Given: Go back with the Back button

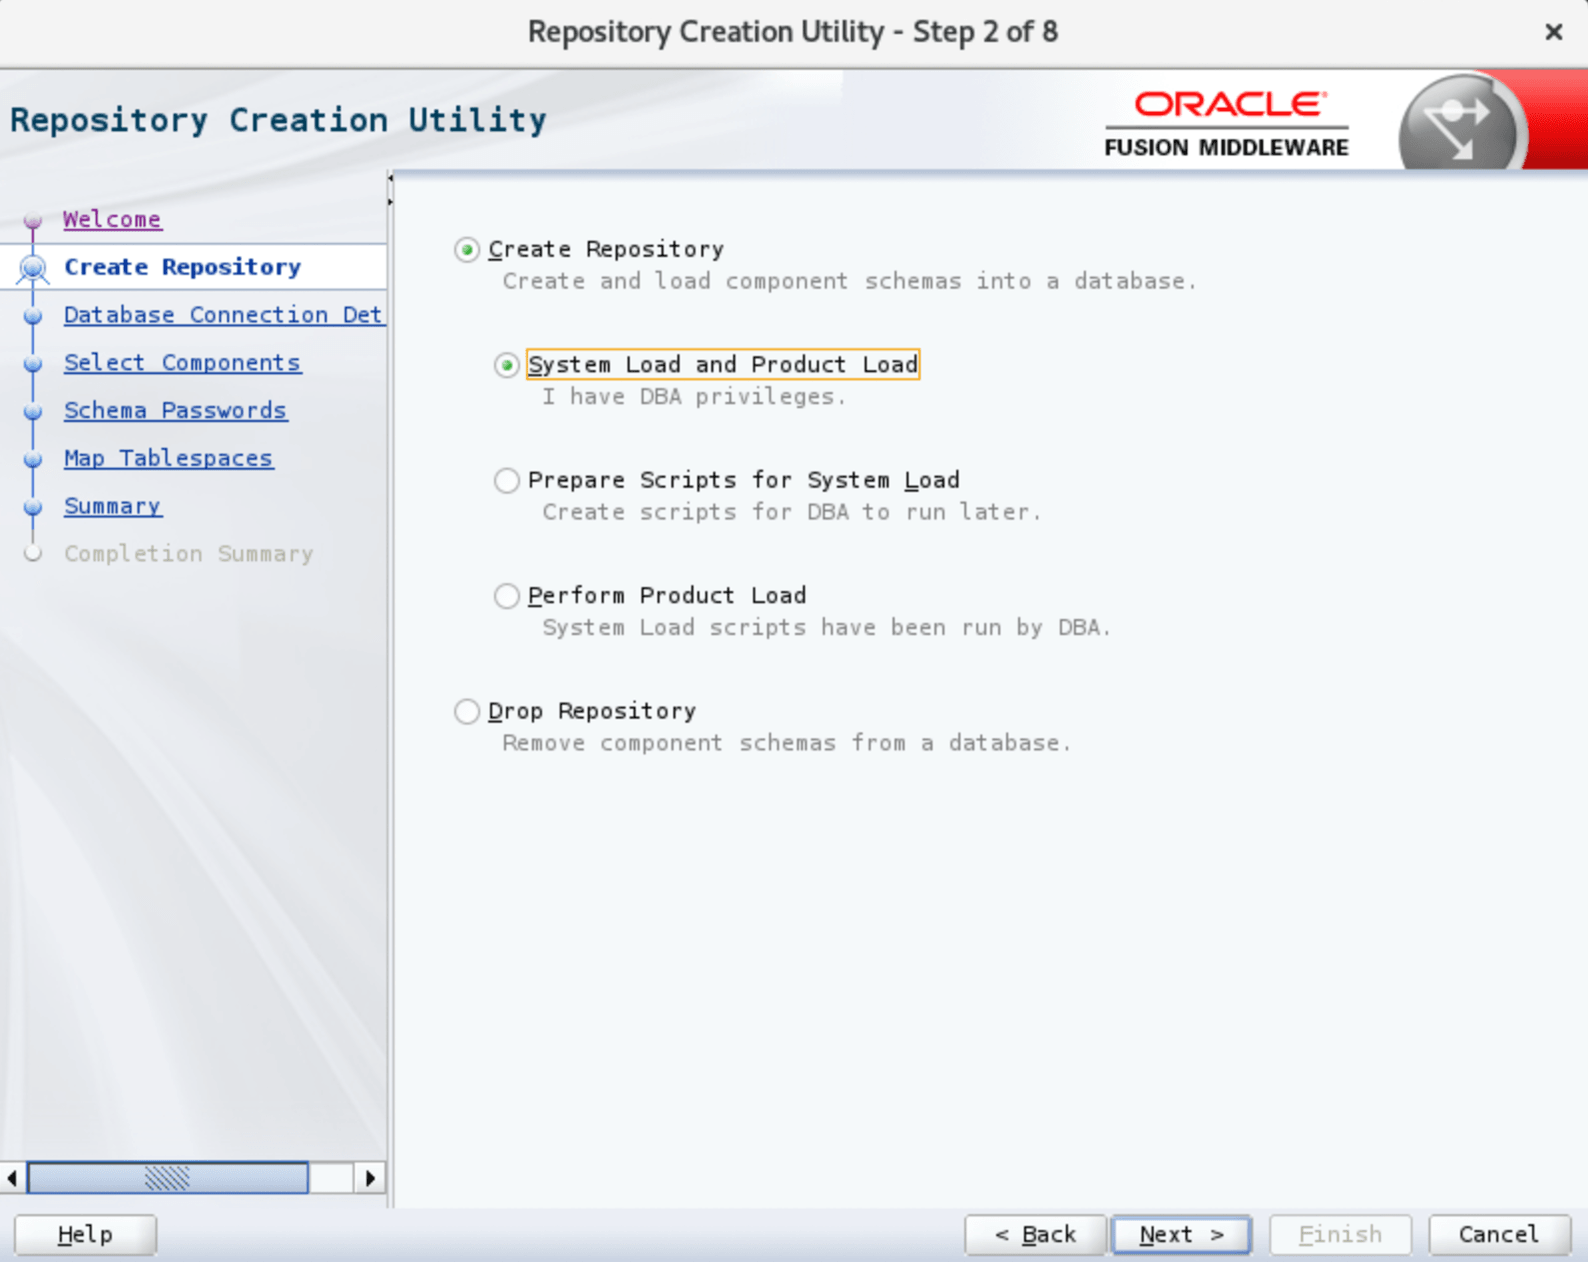Looking at the screenshot, I should tap(1035, 1235).
